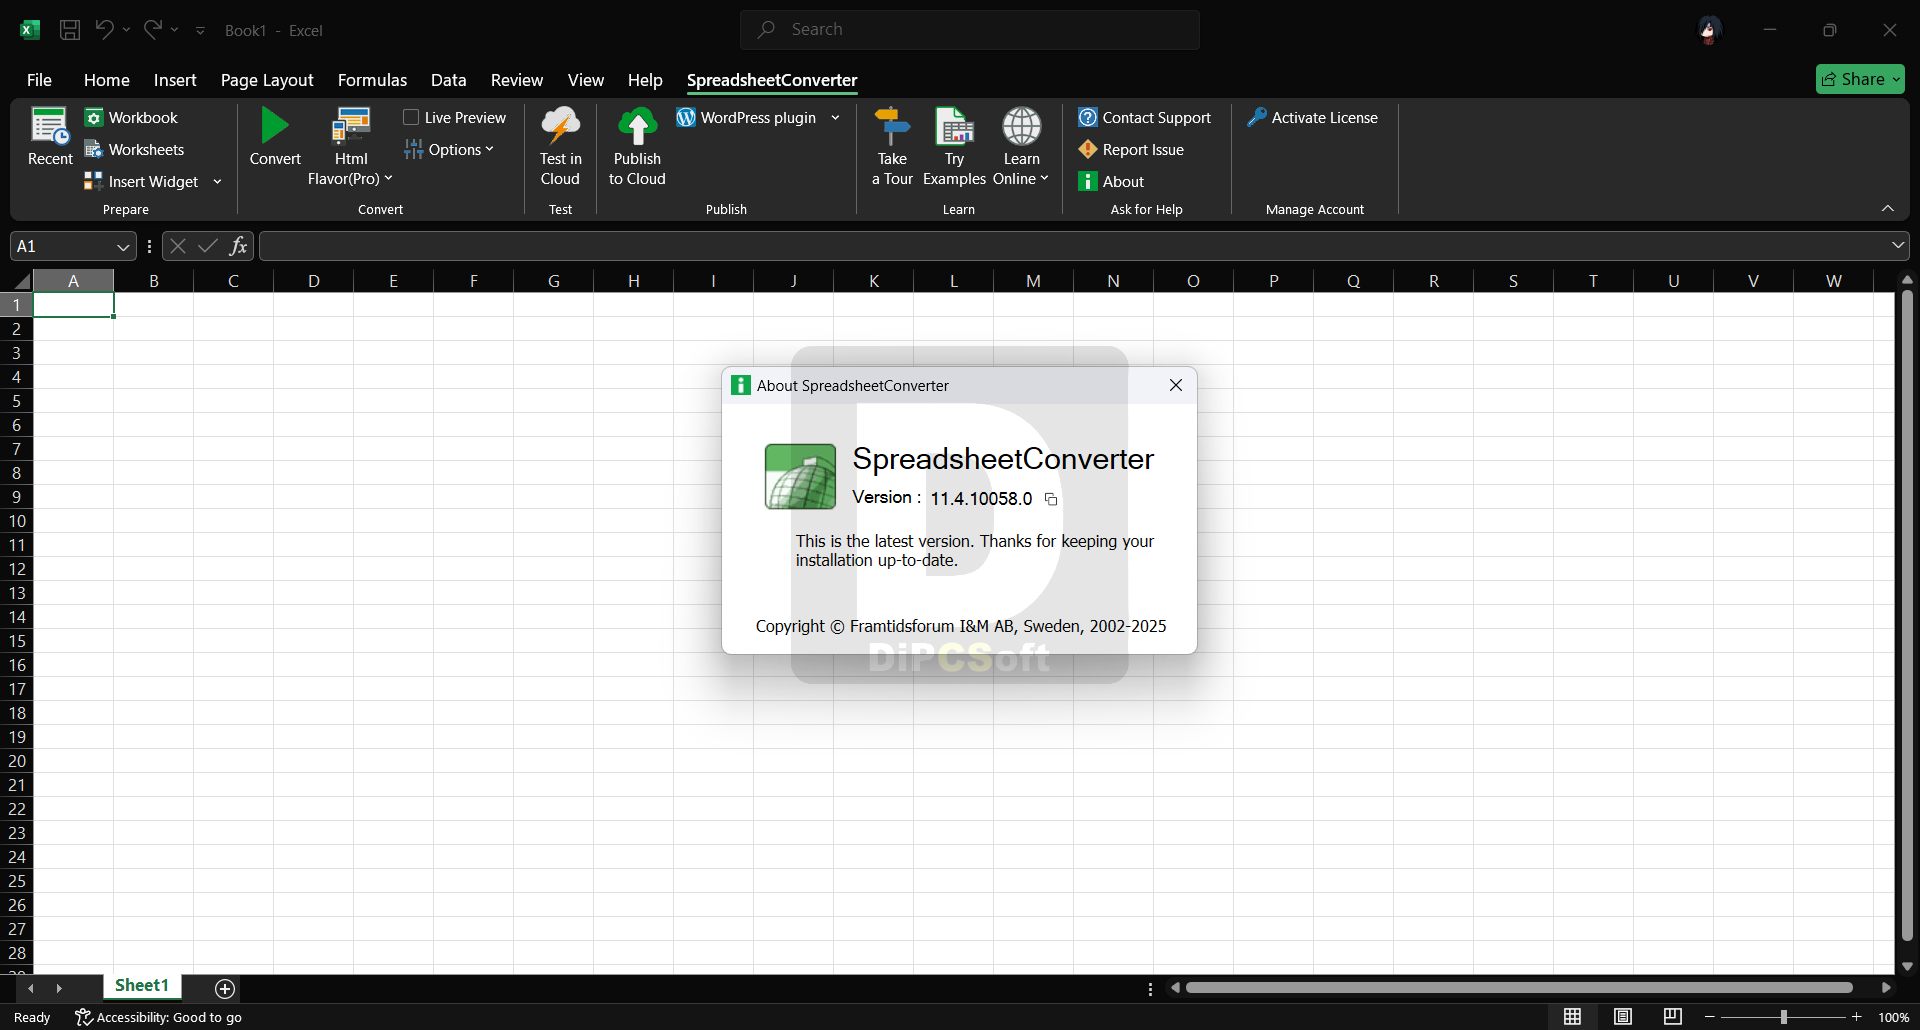The height and width of the screenshot is (1030, 1920).
Task: Click the search box in title bar
Action: tap(969, 30)
